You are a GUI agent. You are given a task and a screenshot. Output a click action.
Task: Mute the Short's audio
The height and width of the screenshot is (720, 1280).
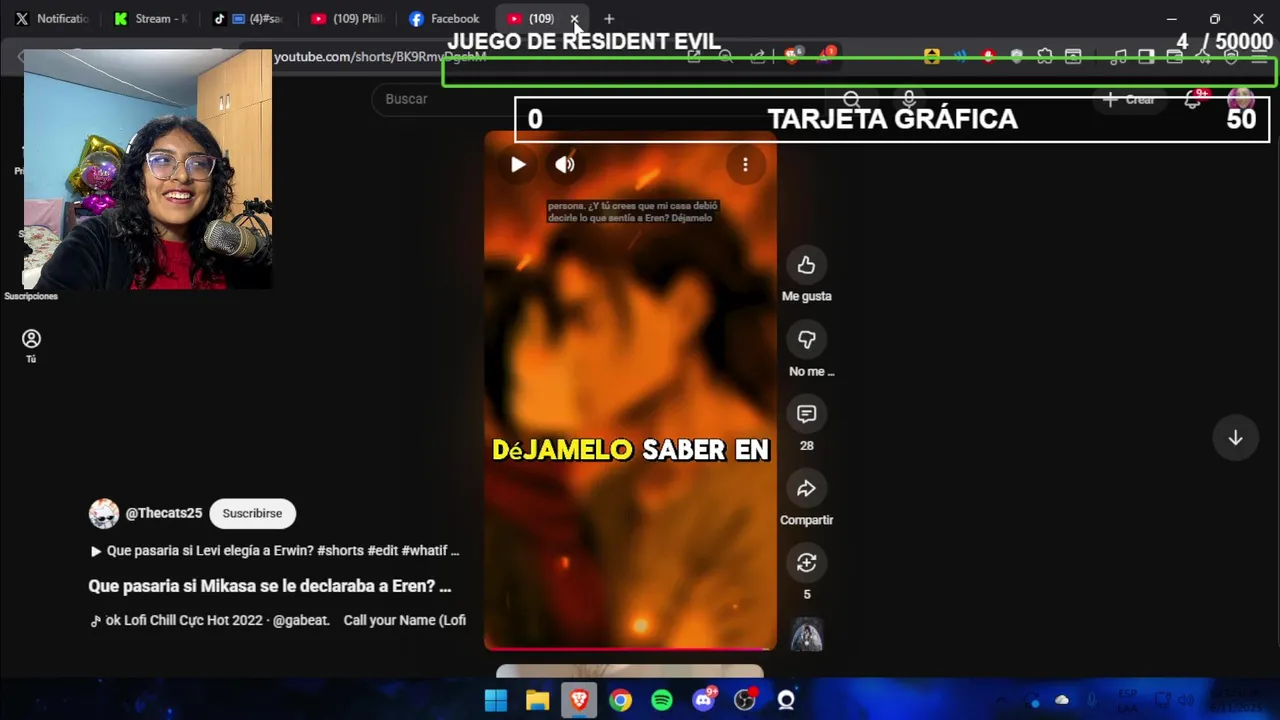pos(565,165)
